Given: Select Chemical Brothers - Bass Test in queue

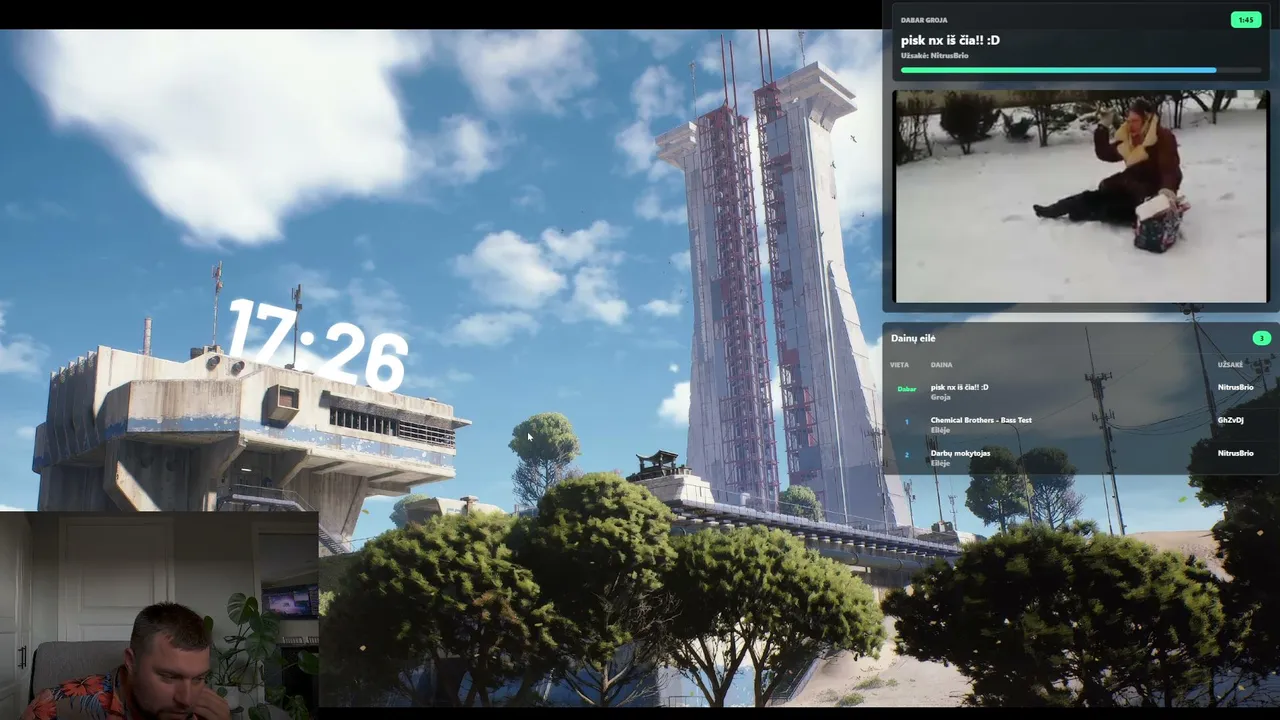Looking at the screenshot, I should 981,420.
